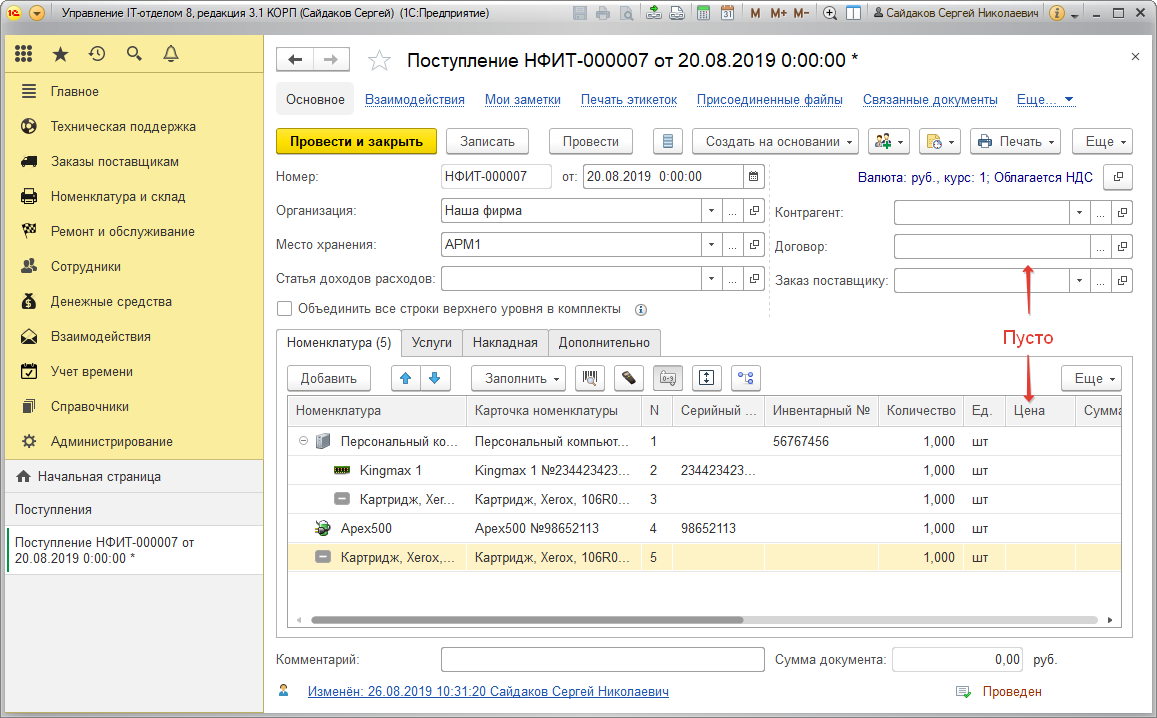
Task: Expand the Организация dropdown
Action: point(711,210)
